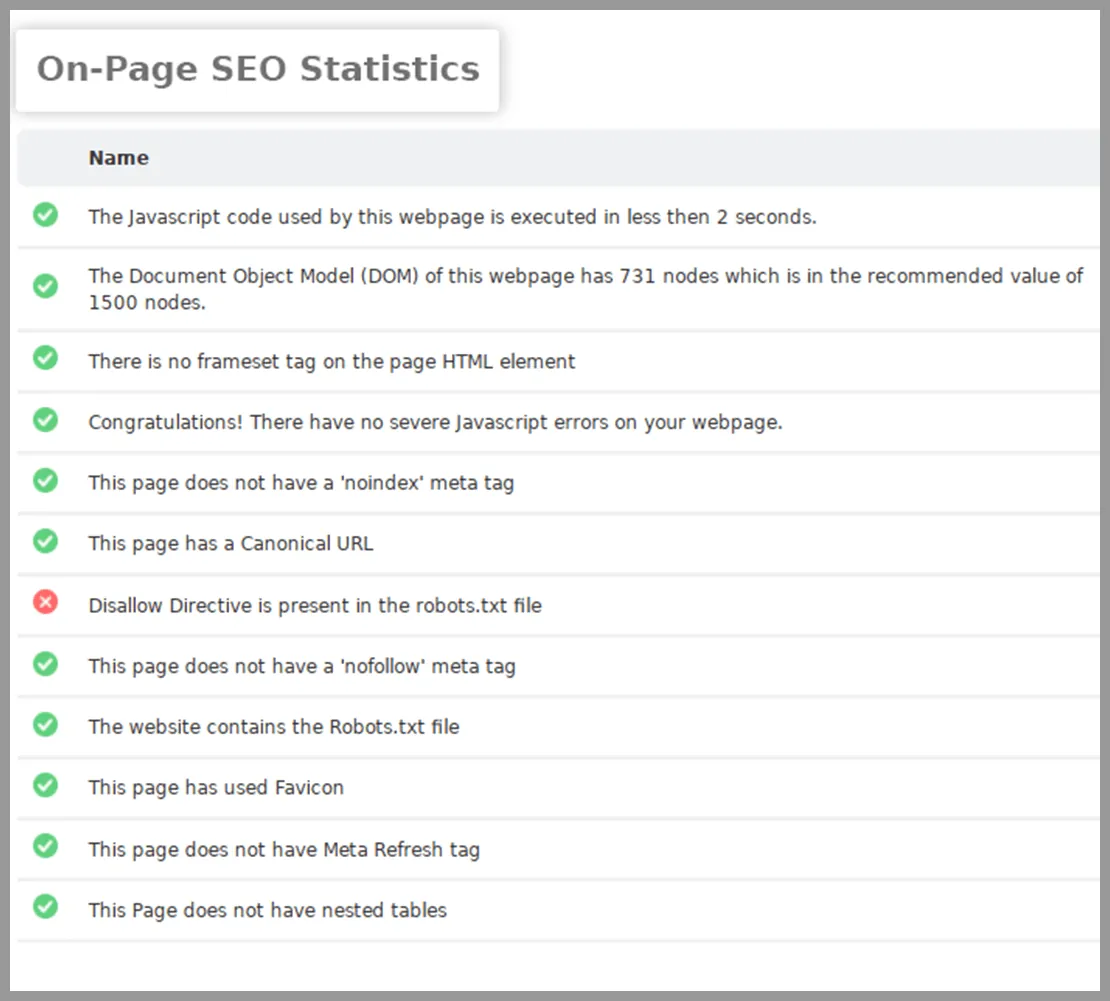
Task: Click red cross icon beside Disallow Directive row
Action: pos(45,602)
